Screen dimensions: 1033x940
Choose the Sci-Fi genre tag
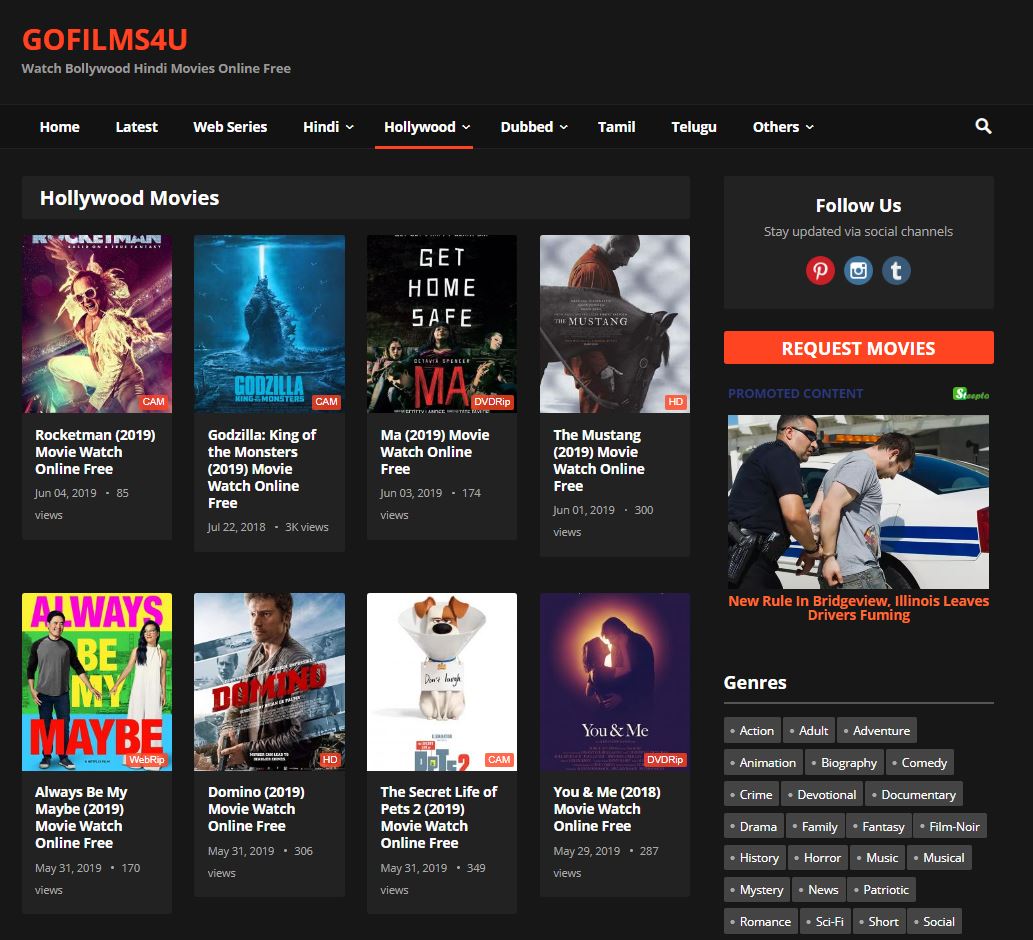coord(825,922)
